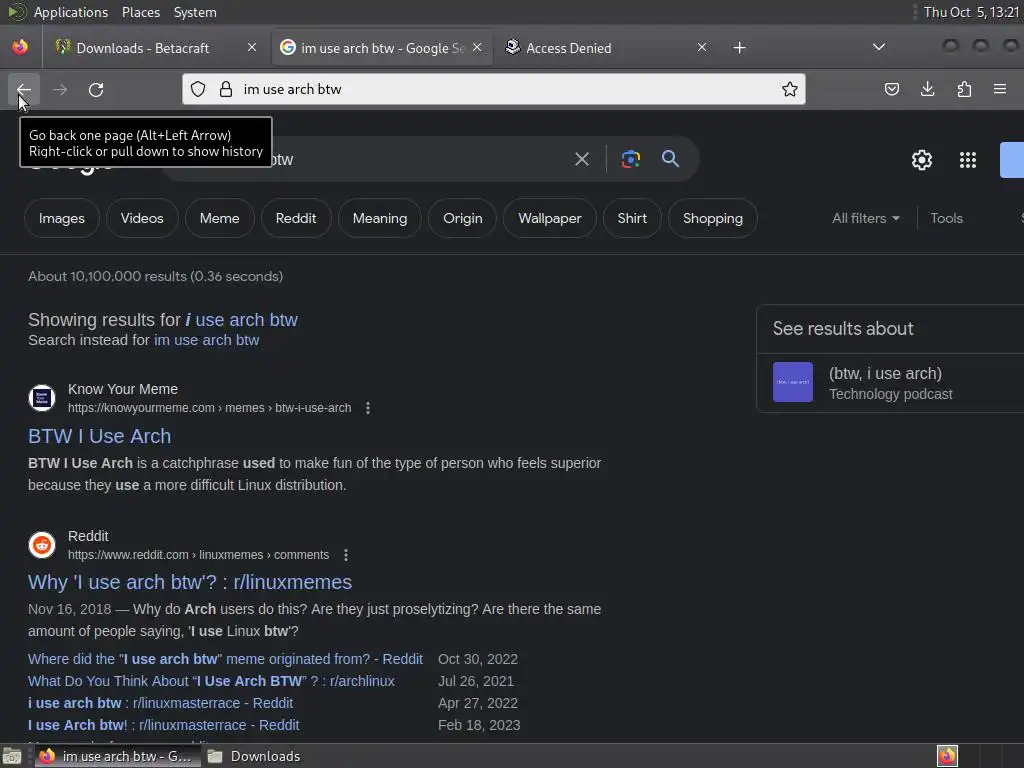Open the Pocket save icon
This screenshot has height=768, width=1024.
891,89
